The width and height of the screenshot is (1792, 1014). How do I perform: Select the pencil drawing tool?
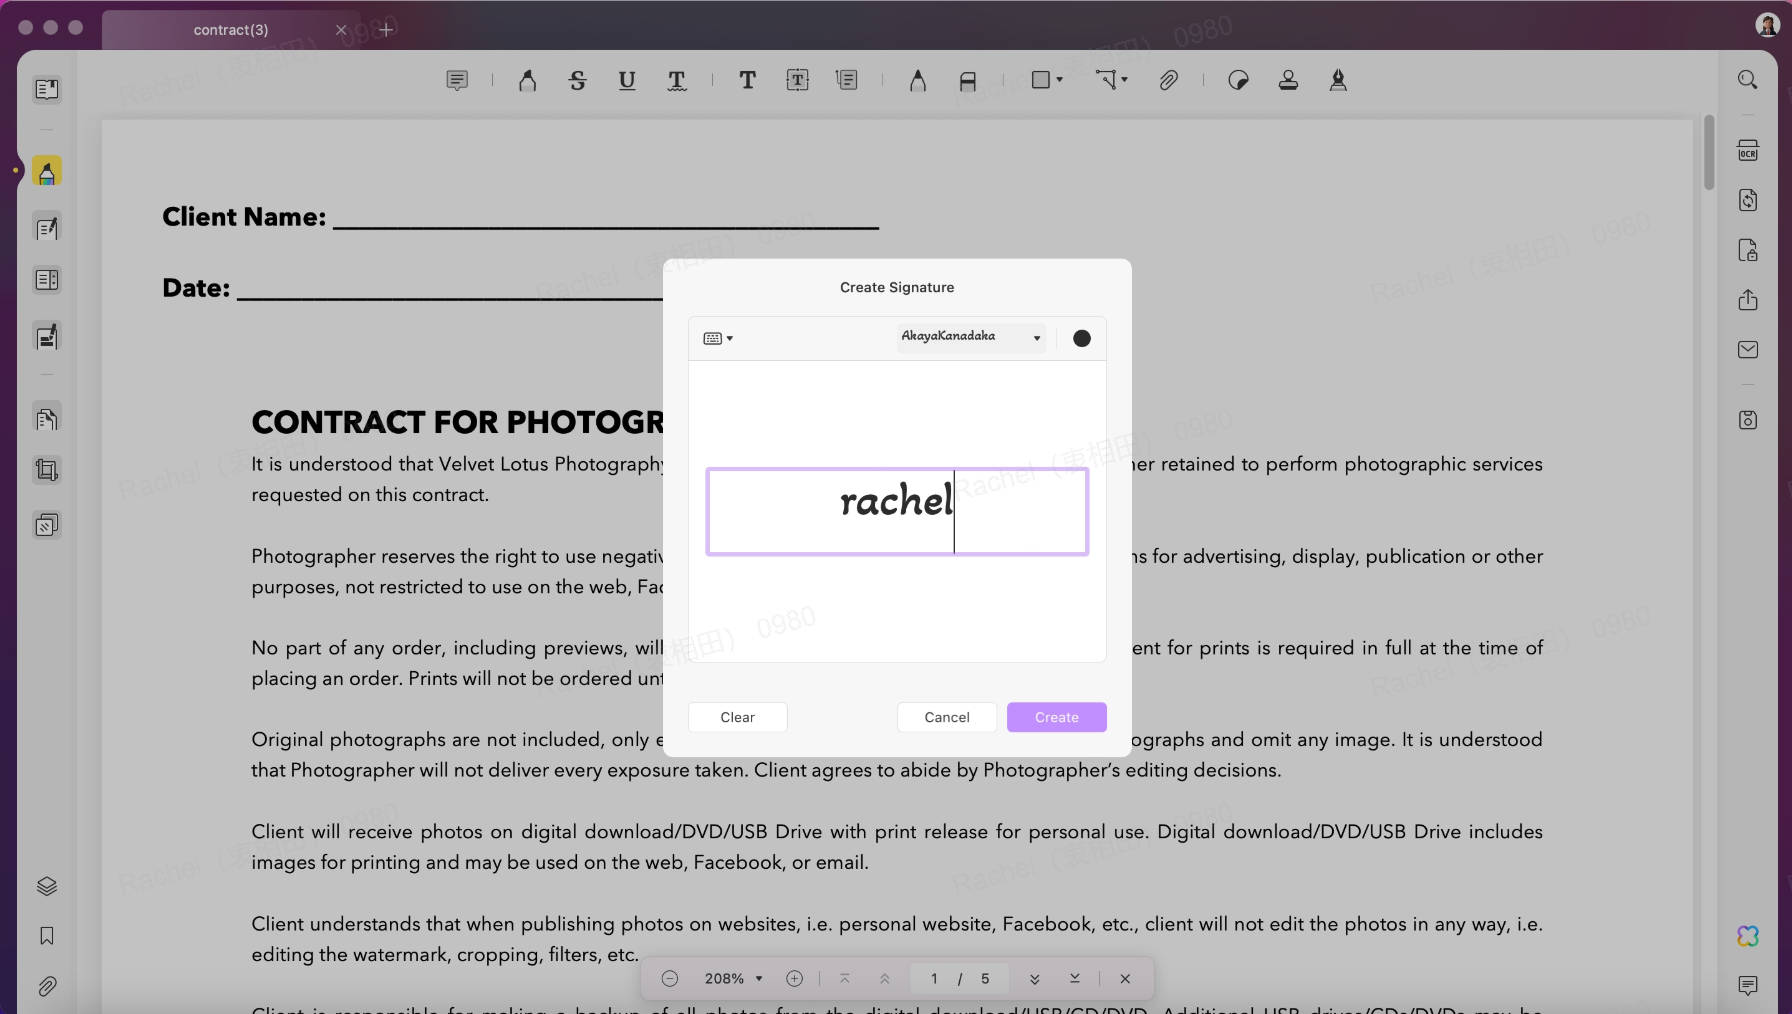pos(917,80)
